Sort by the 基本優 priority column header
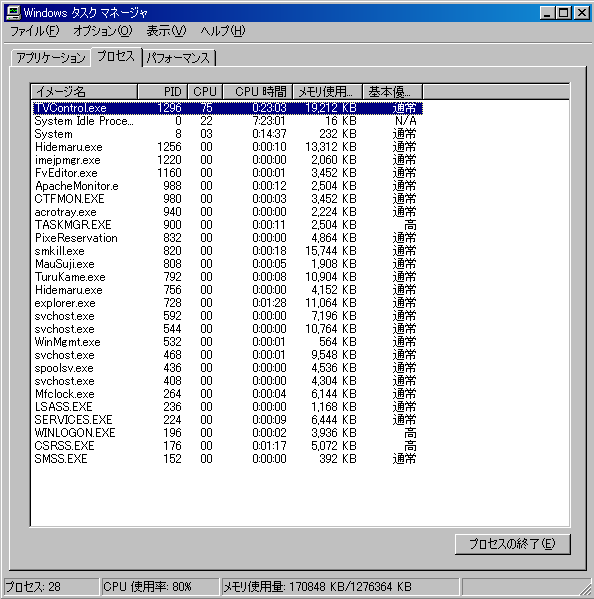 point(393,92)
